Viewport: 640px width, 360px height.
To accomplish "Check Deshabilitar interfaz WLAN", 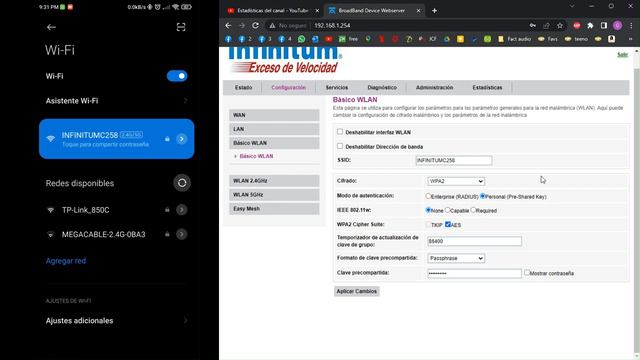I will tap(340, 132).
